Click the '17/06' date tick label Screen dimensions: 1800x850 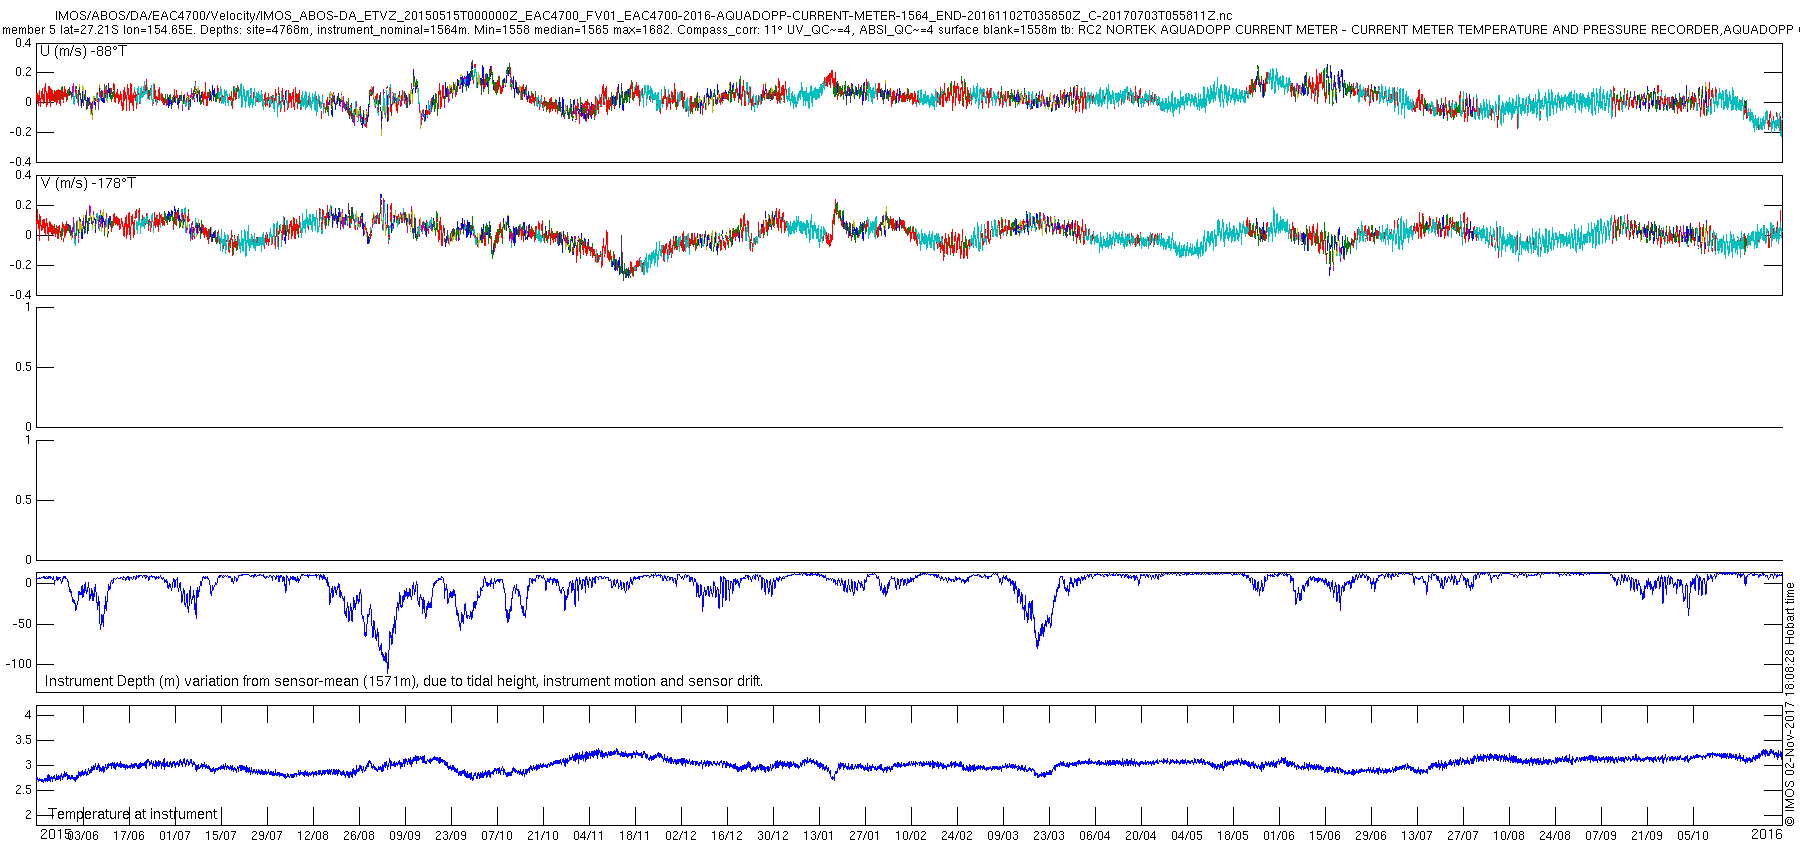click(129, 836)
